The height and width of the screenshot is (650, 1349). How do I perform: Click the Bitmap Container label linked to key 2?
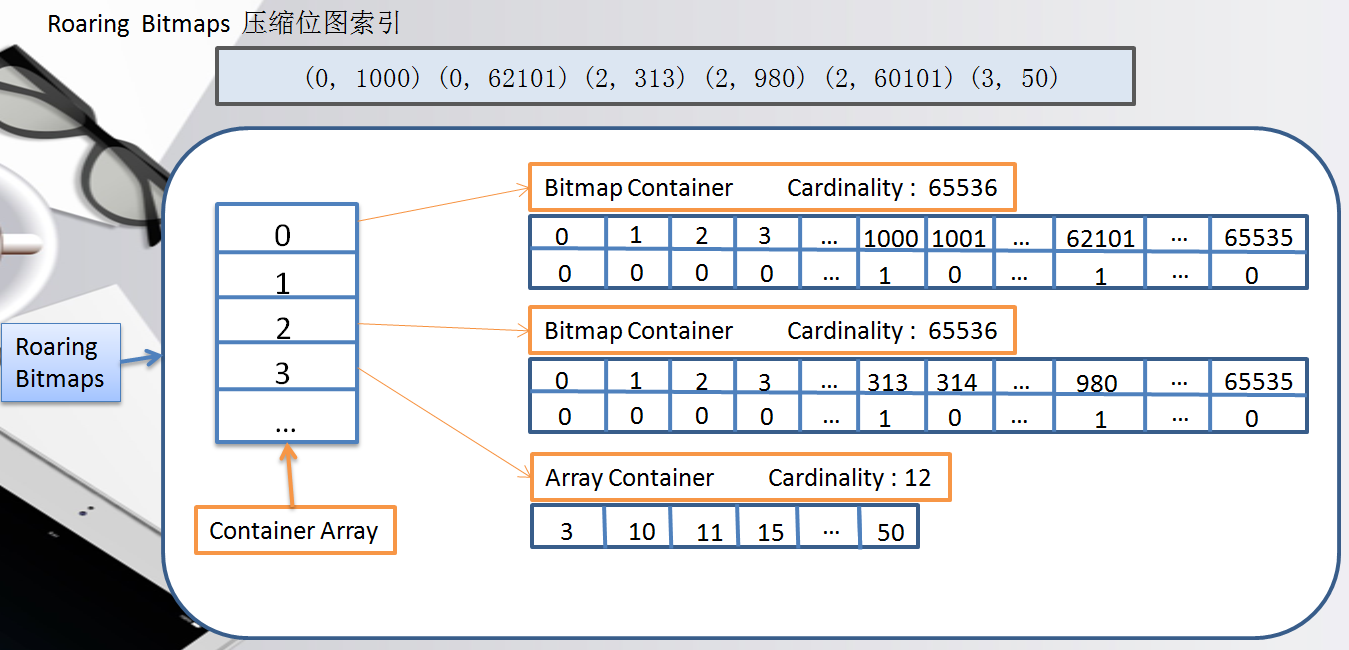pyautogui.click(x=772, y=330)
